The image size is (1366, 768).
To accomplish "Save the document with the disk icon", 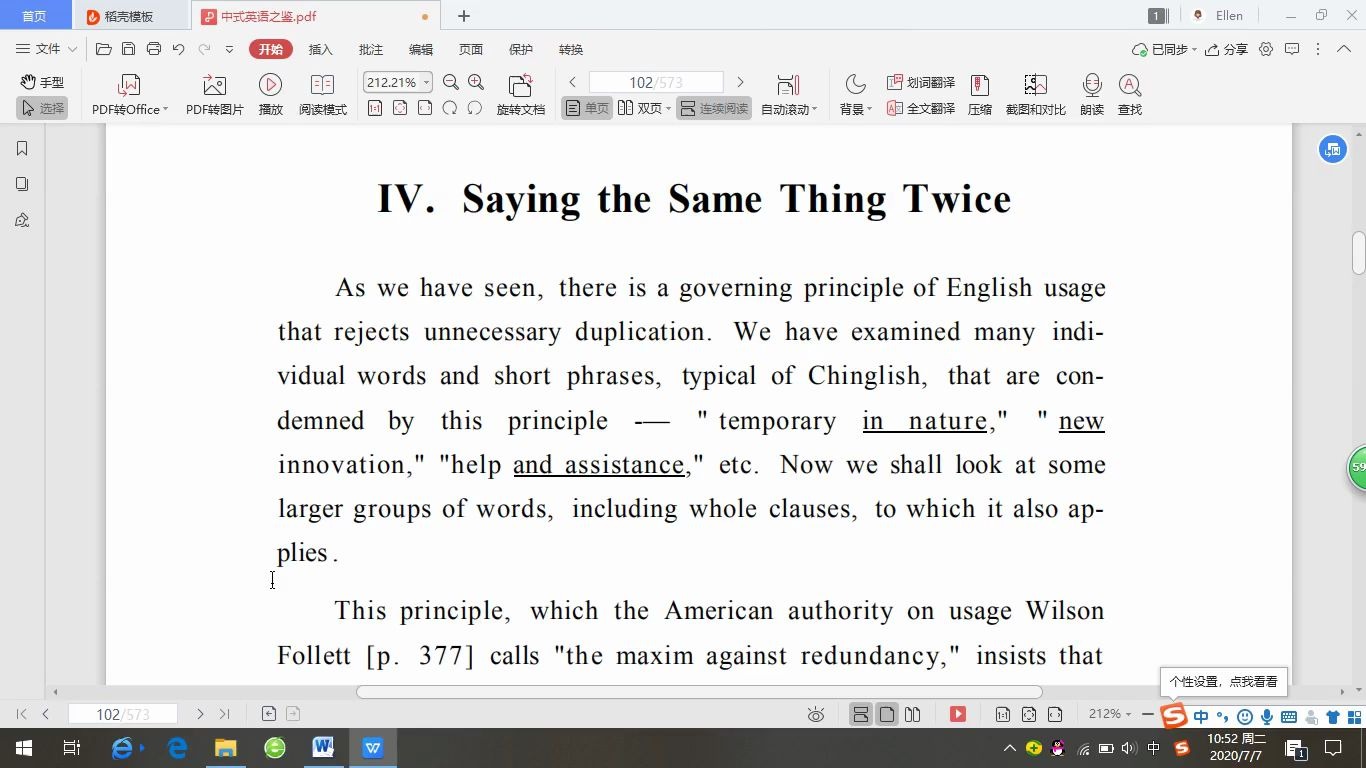I will coord(128,49).
